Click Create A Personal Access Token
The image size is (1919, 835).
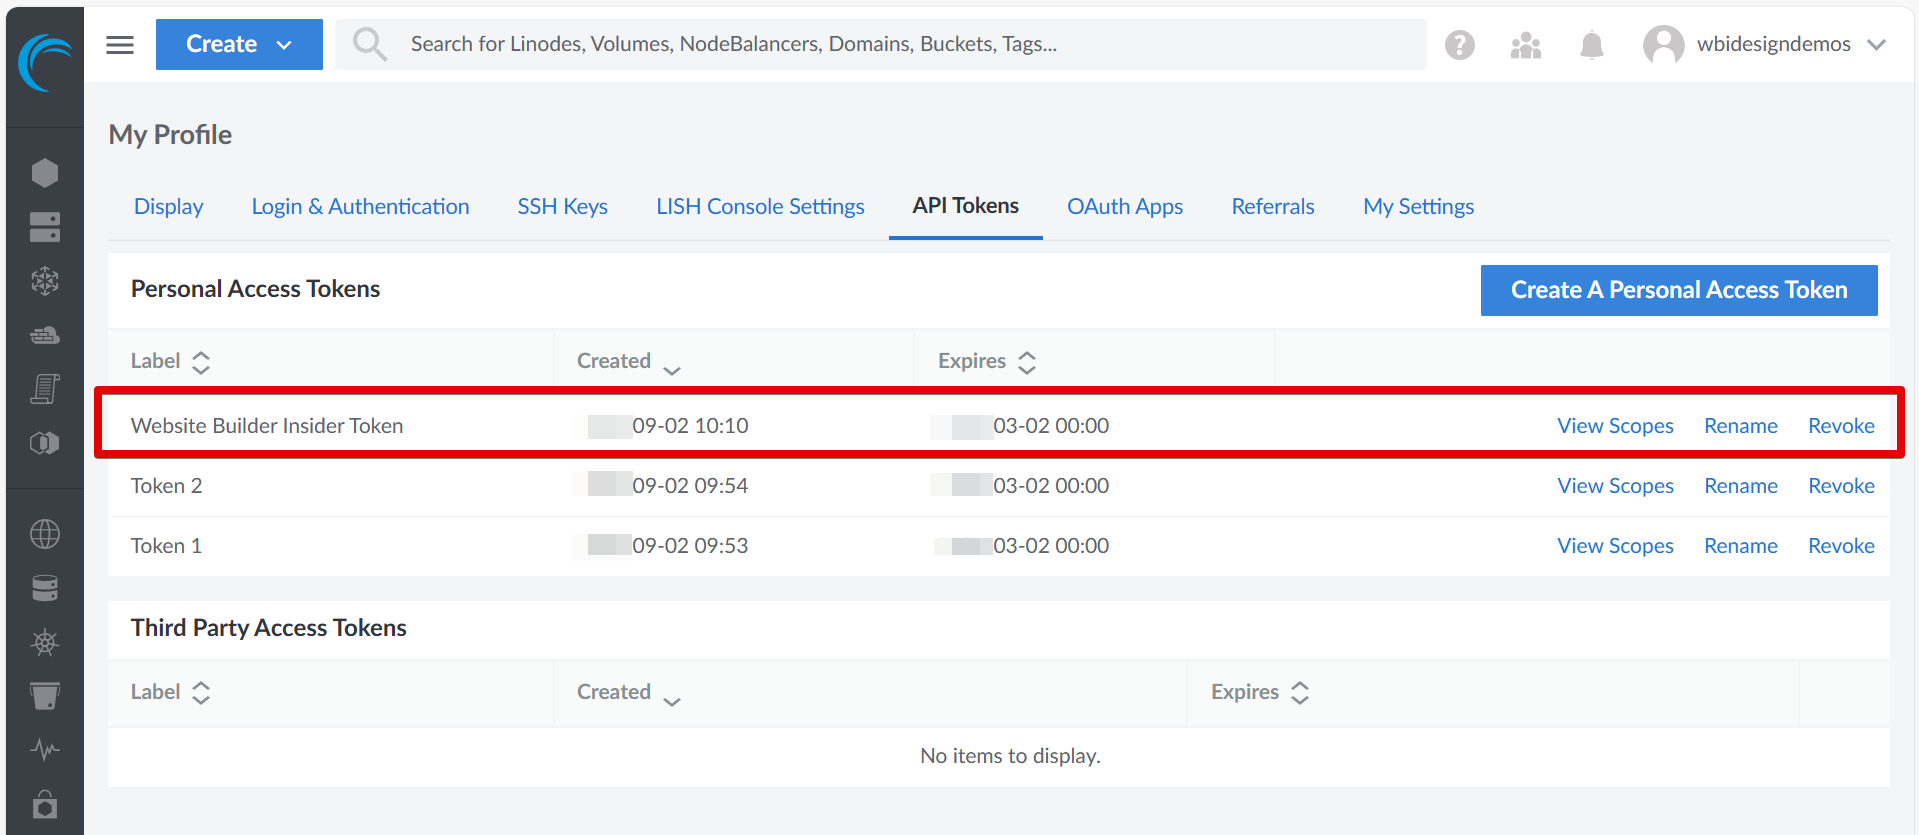[1678, 290]
